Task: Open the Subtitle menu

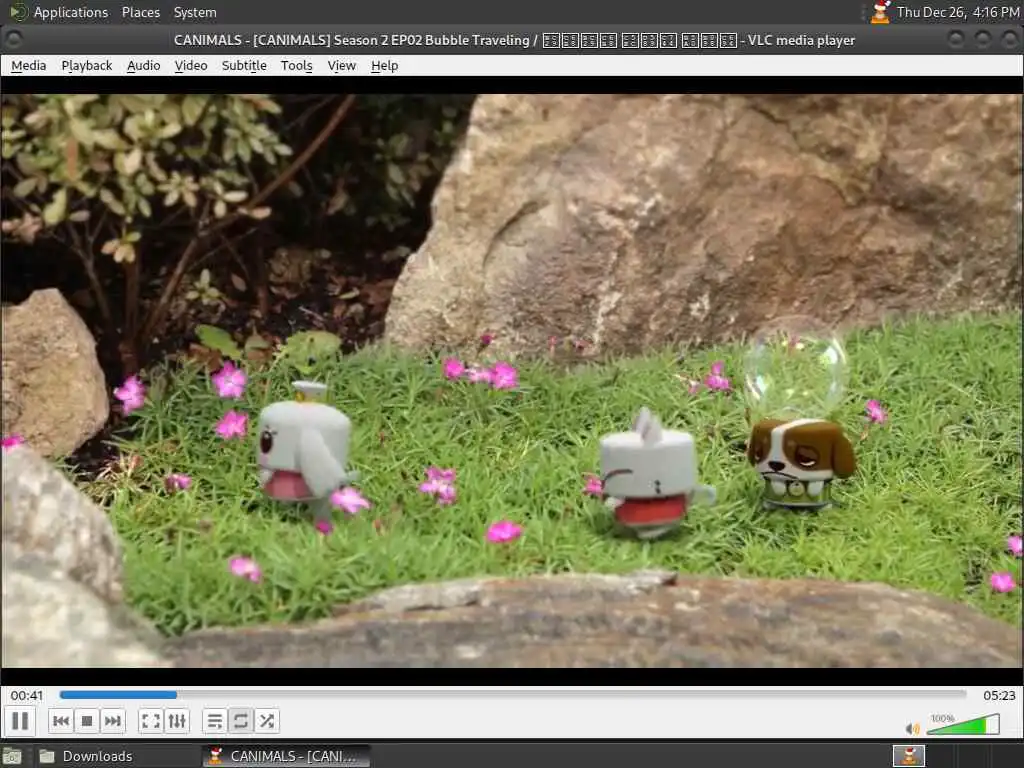Action: 244,65
